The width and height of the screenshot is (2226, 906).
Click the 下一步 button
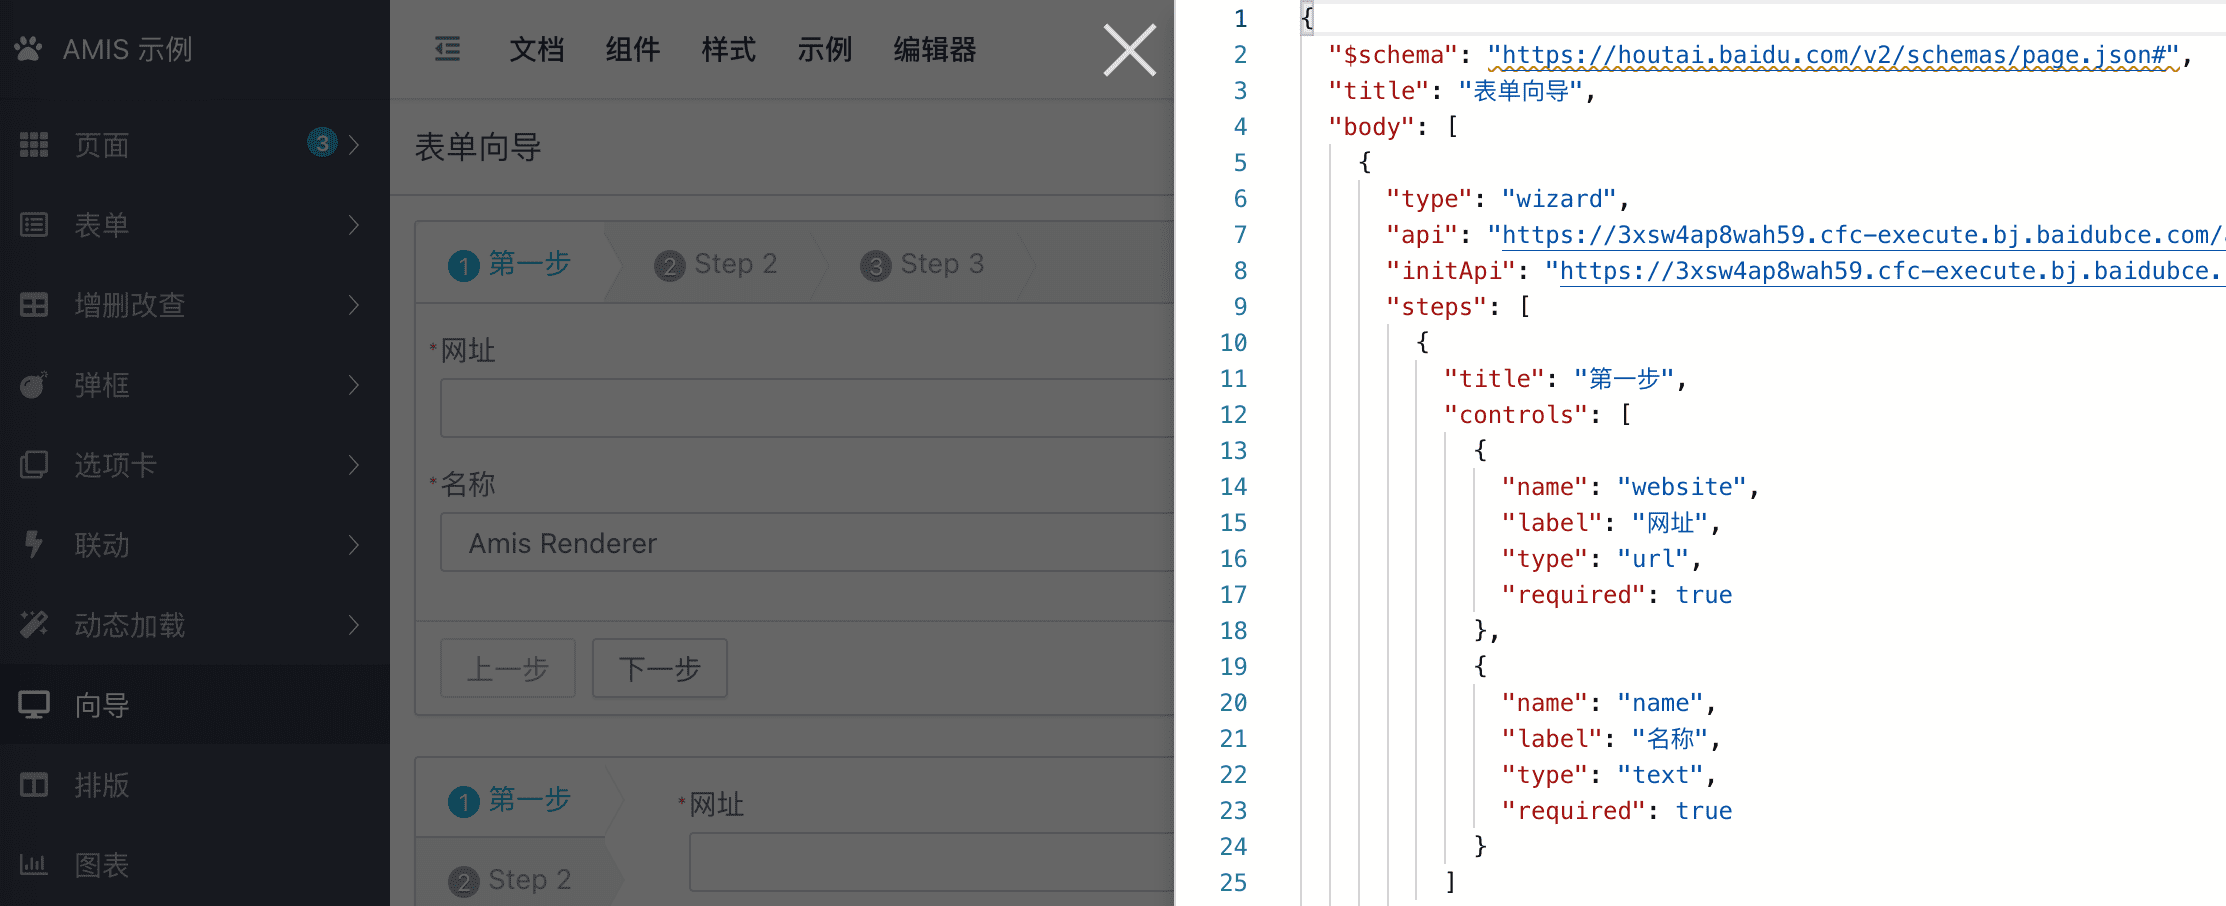(x=660, y=668)
